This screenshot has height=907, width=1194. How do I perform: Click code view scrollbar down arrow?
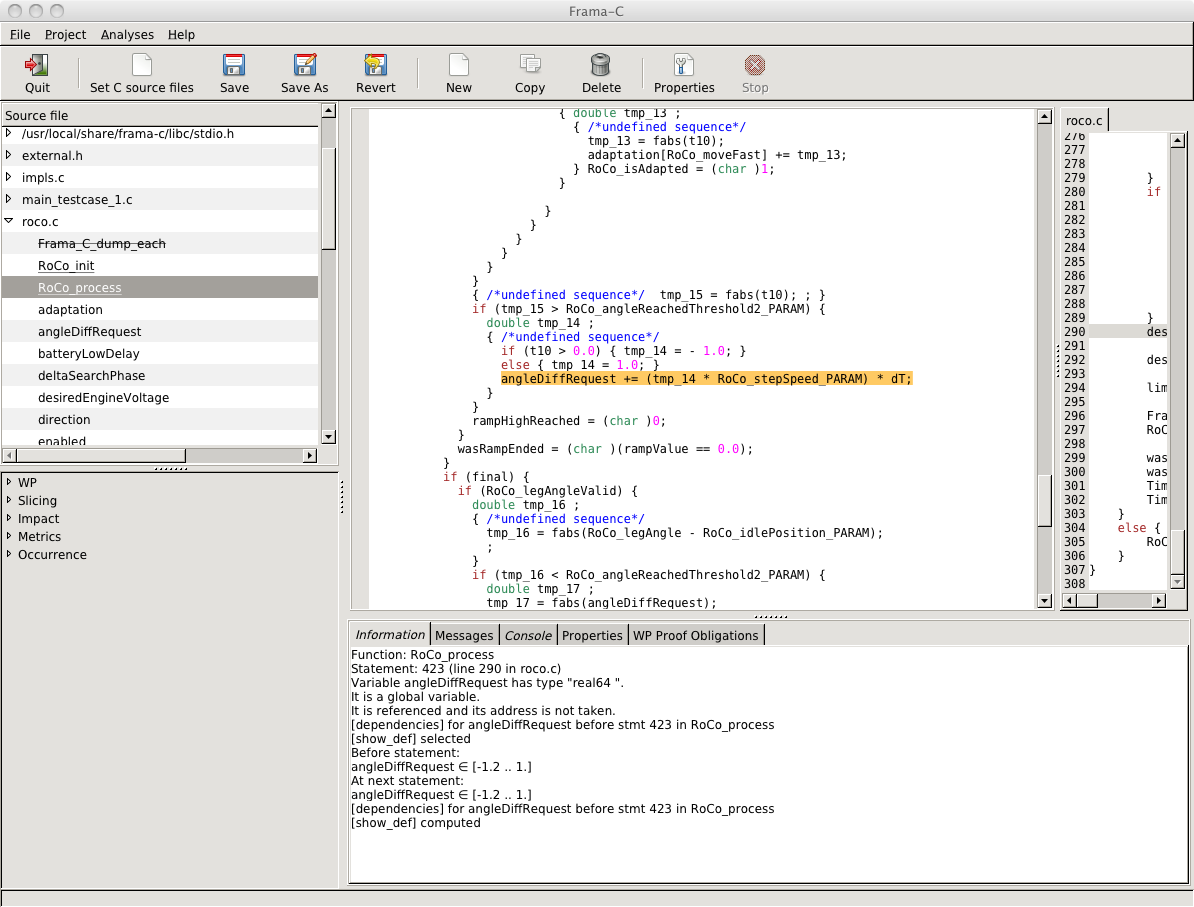tap(1045, 601)
